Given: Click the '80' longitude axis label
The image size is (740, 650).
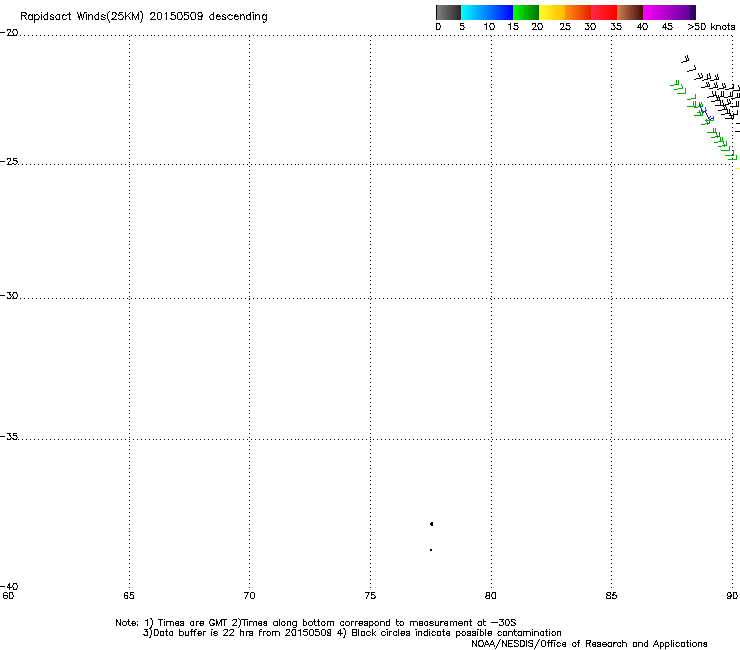Looking at the screenshot, I should pyautogui.click(x=491, y=596).
